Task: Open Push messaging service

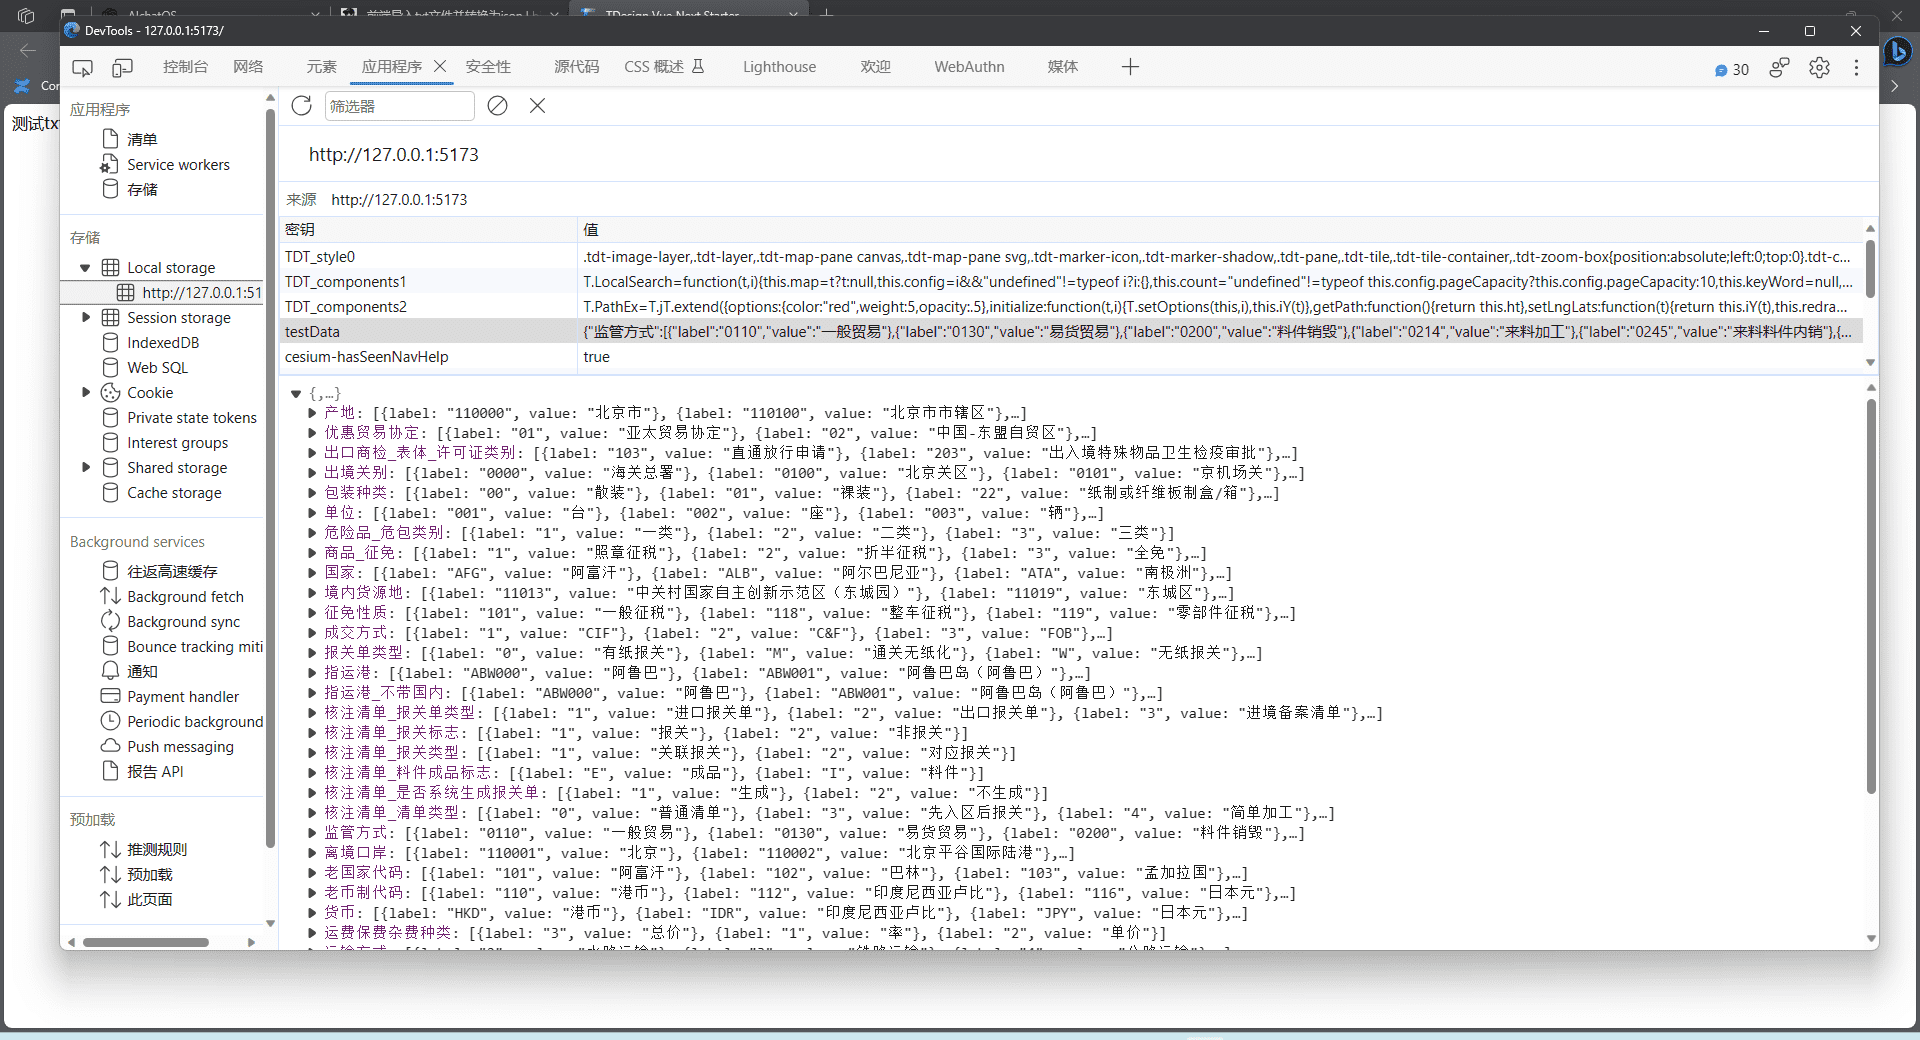Action: click(x=180, y=746)
